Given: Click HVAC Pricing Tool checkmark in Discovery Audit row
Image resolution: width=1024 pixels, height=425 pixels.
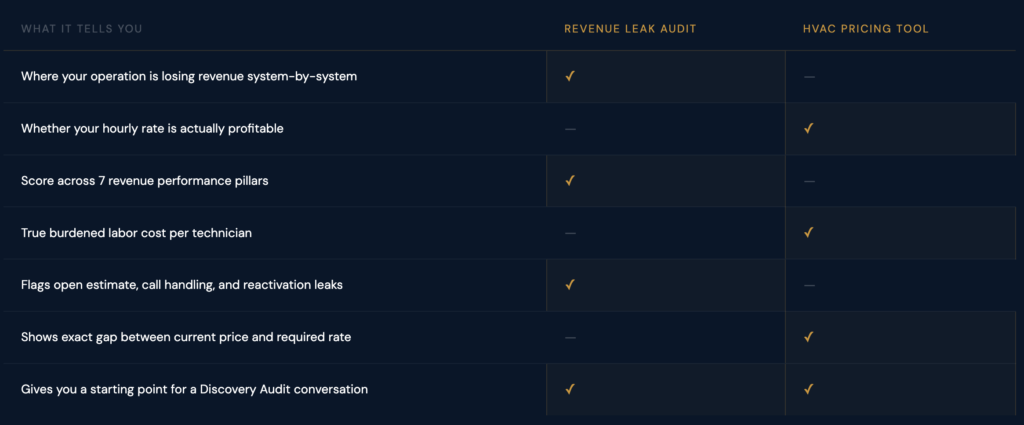Looking at the screenshot, I should coord(808,389).
